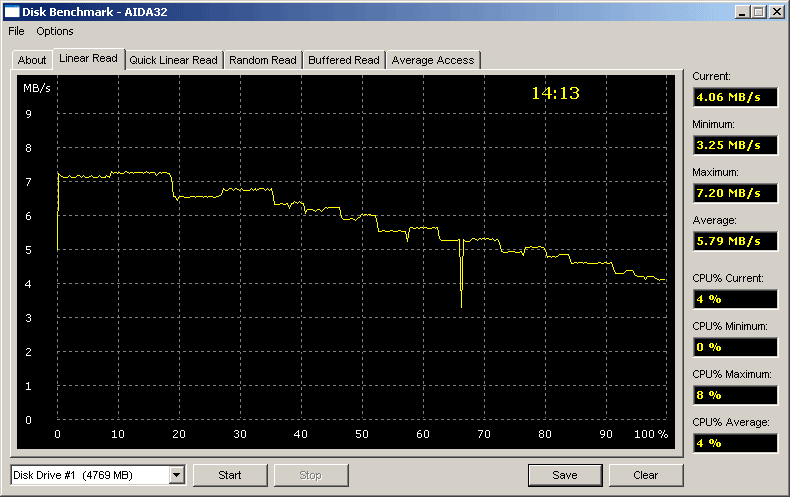Open the Random Read tab
The image size is (790, 497).
[262, 60]
